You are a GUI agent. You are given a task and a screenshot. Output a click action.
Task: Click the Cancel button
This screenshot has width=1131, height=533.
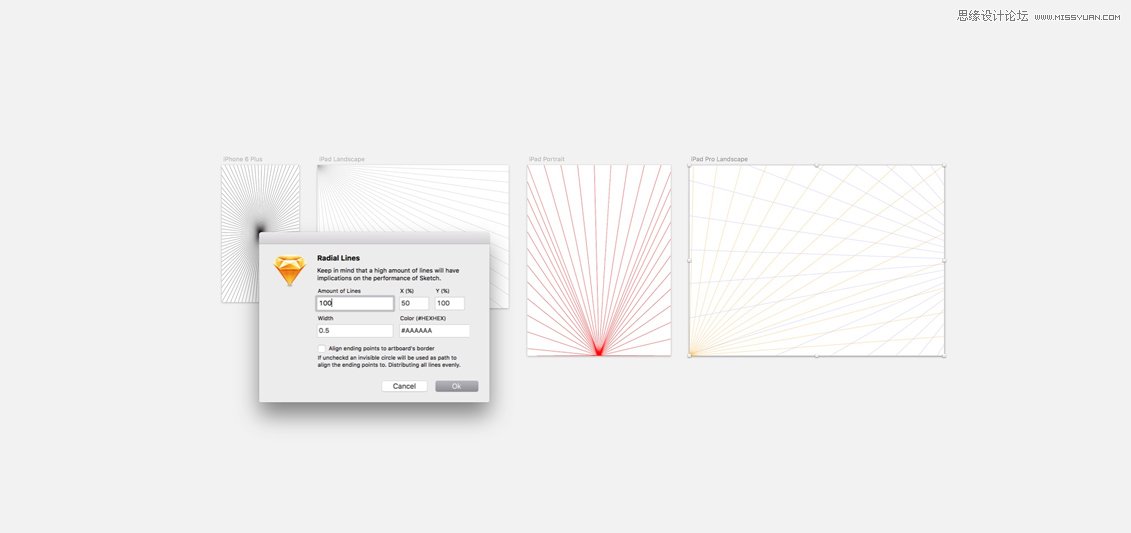point(404,387)
